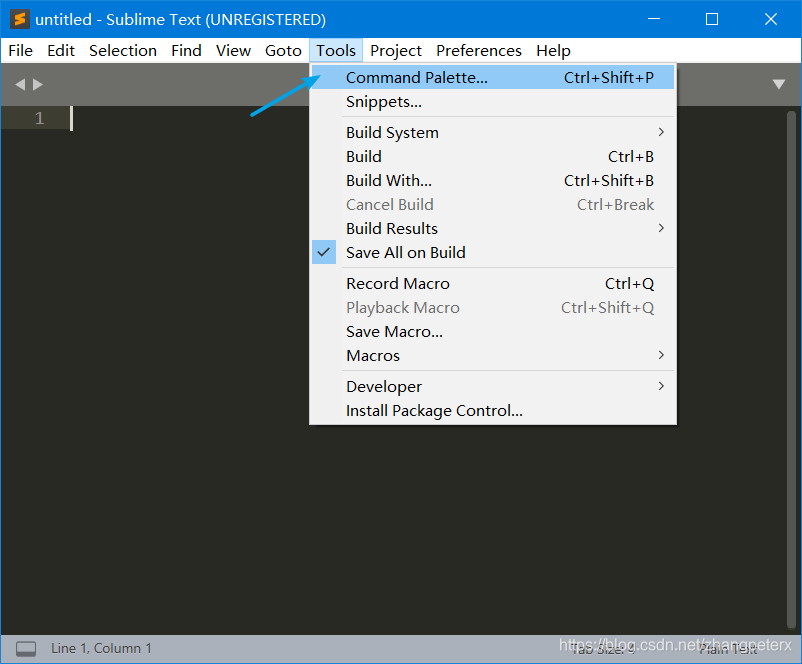Open Plain Text syntax selector
This screenshot has height=664, width=802.
pos(728,649)
